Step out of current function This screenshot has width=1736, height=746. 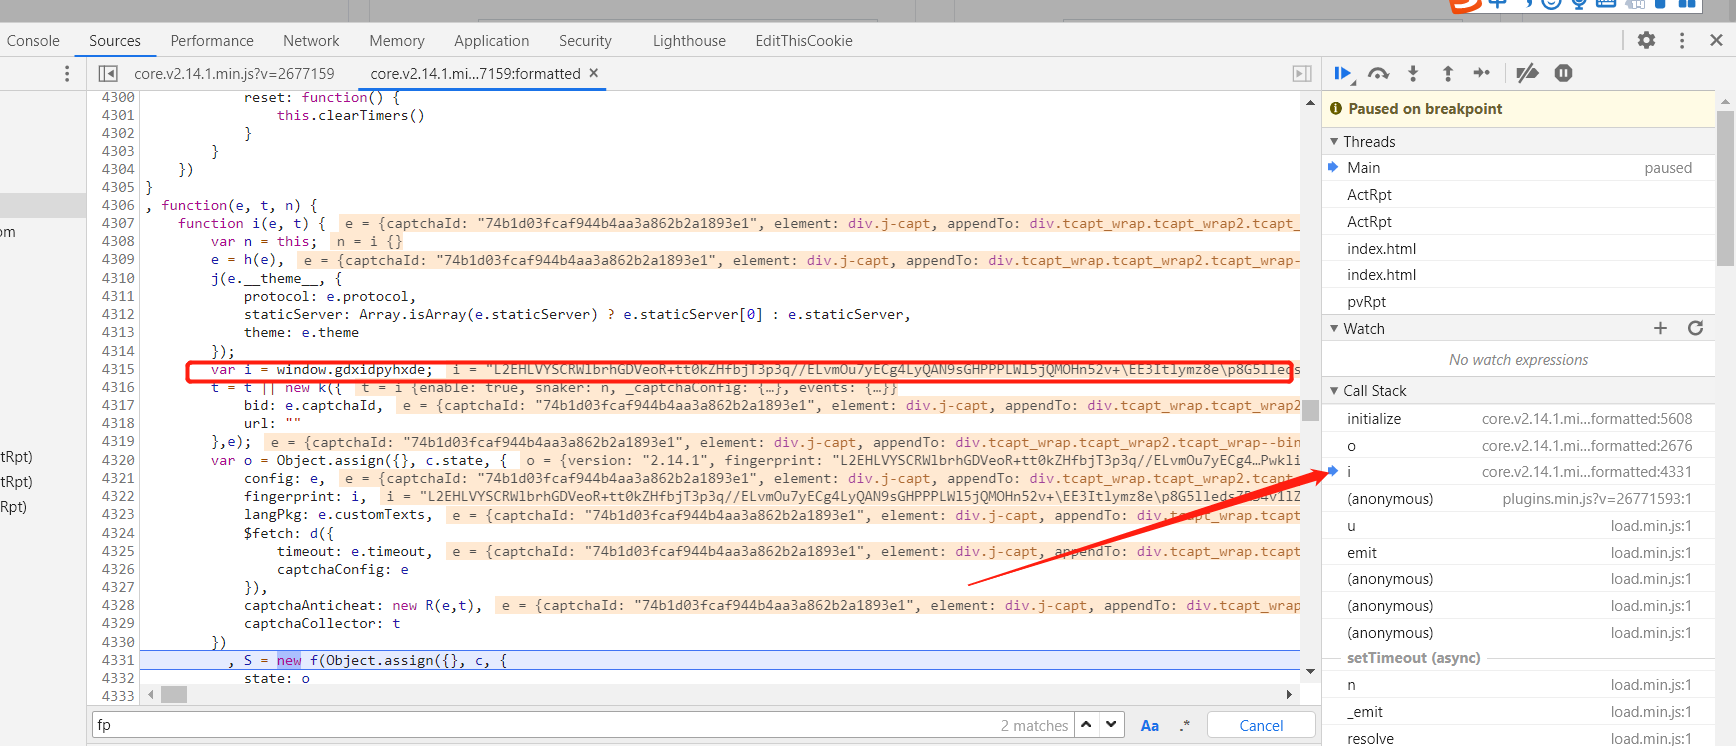[1447, 73]
